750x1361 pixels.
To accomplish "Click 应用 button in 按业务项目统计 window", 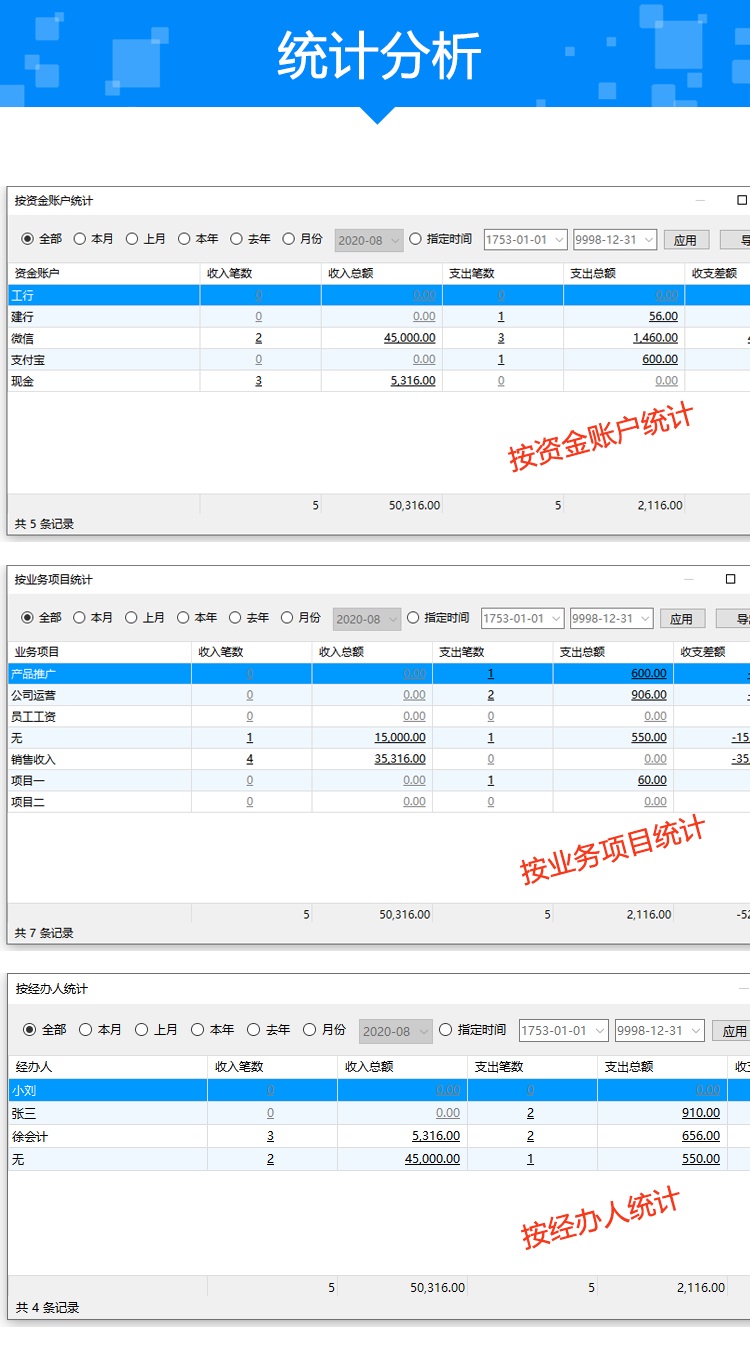I will pyautogui.click(x=682, y=619).
